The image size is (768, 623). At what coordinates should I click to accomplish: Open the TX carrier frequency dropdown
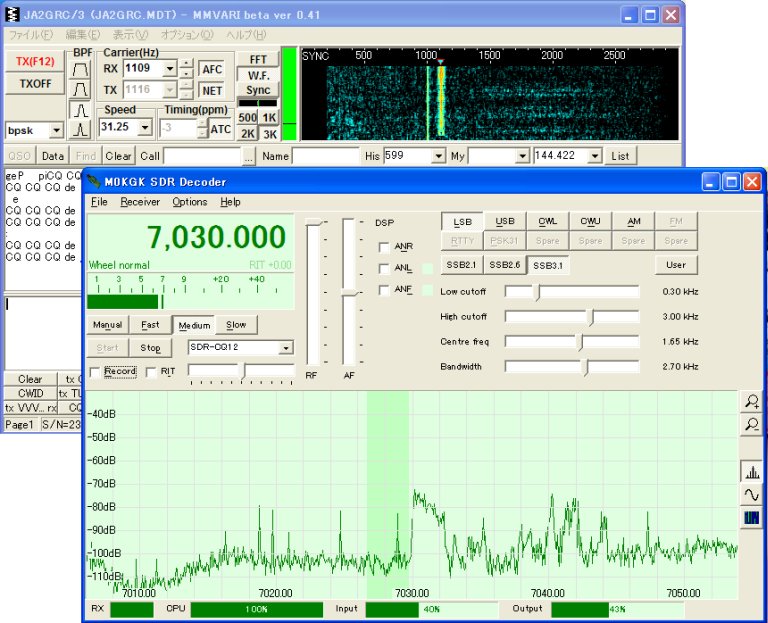coord(169,90)
